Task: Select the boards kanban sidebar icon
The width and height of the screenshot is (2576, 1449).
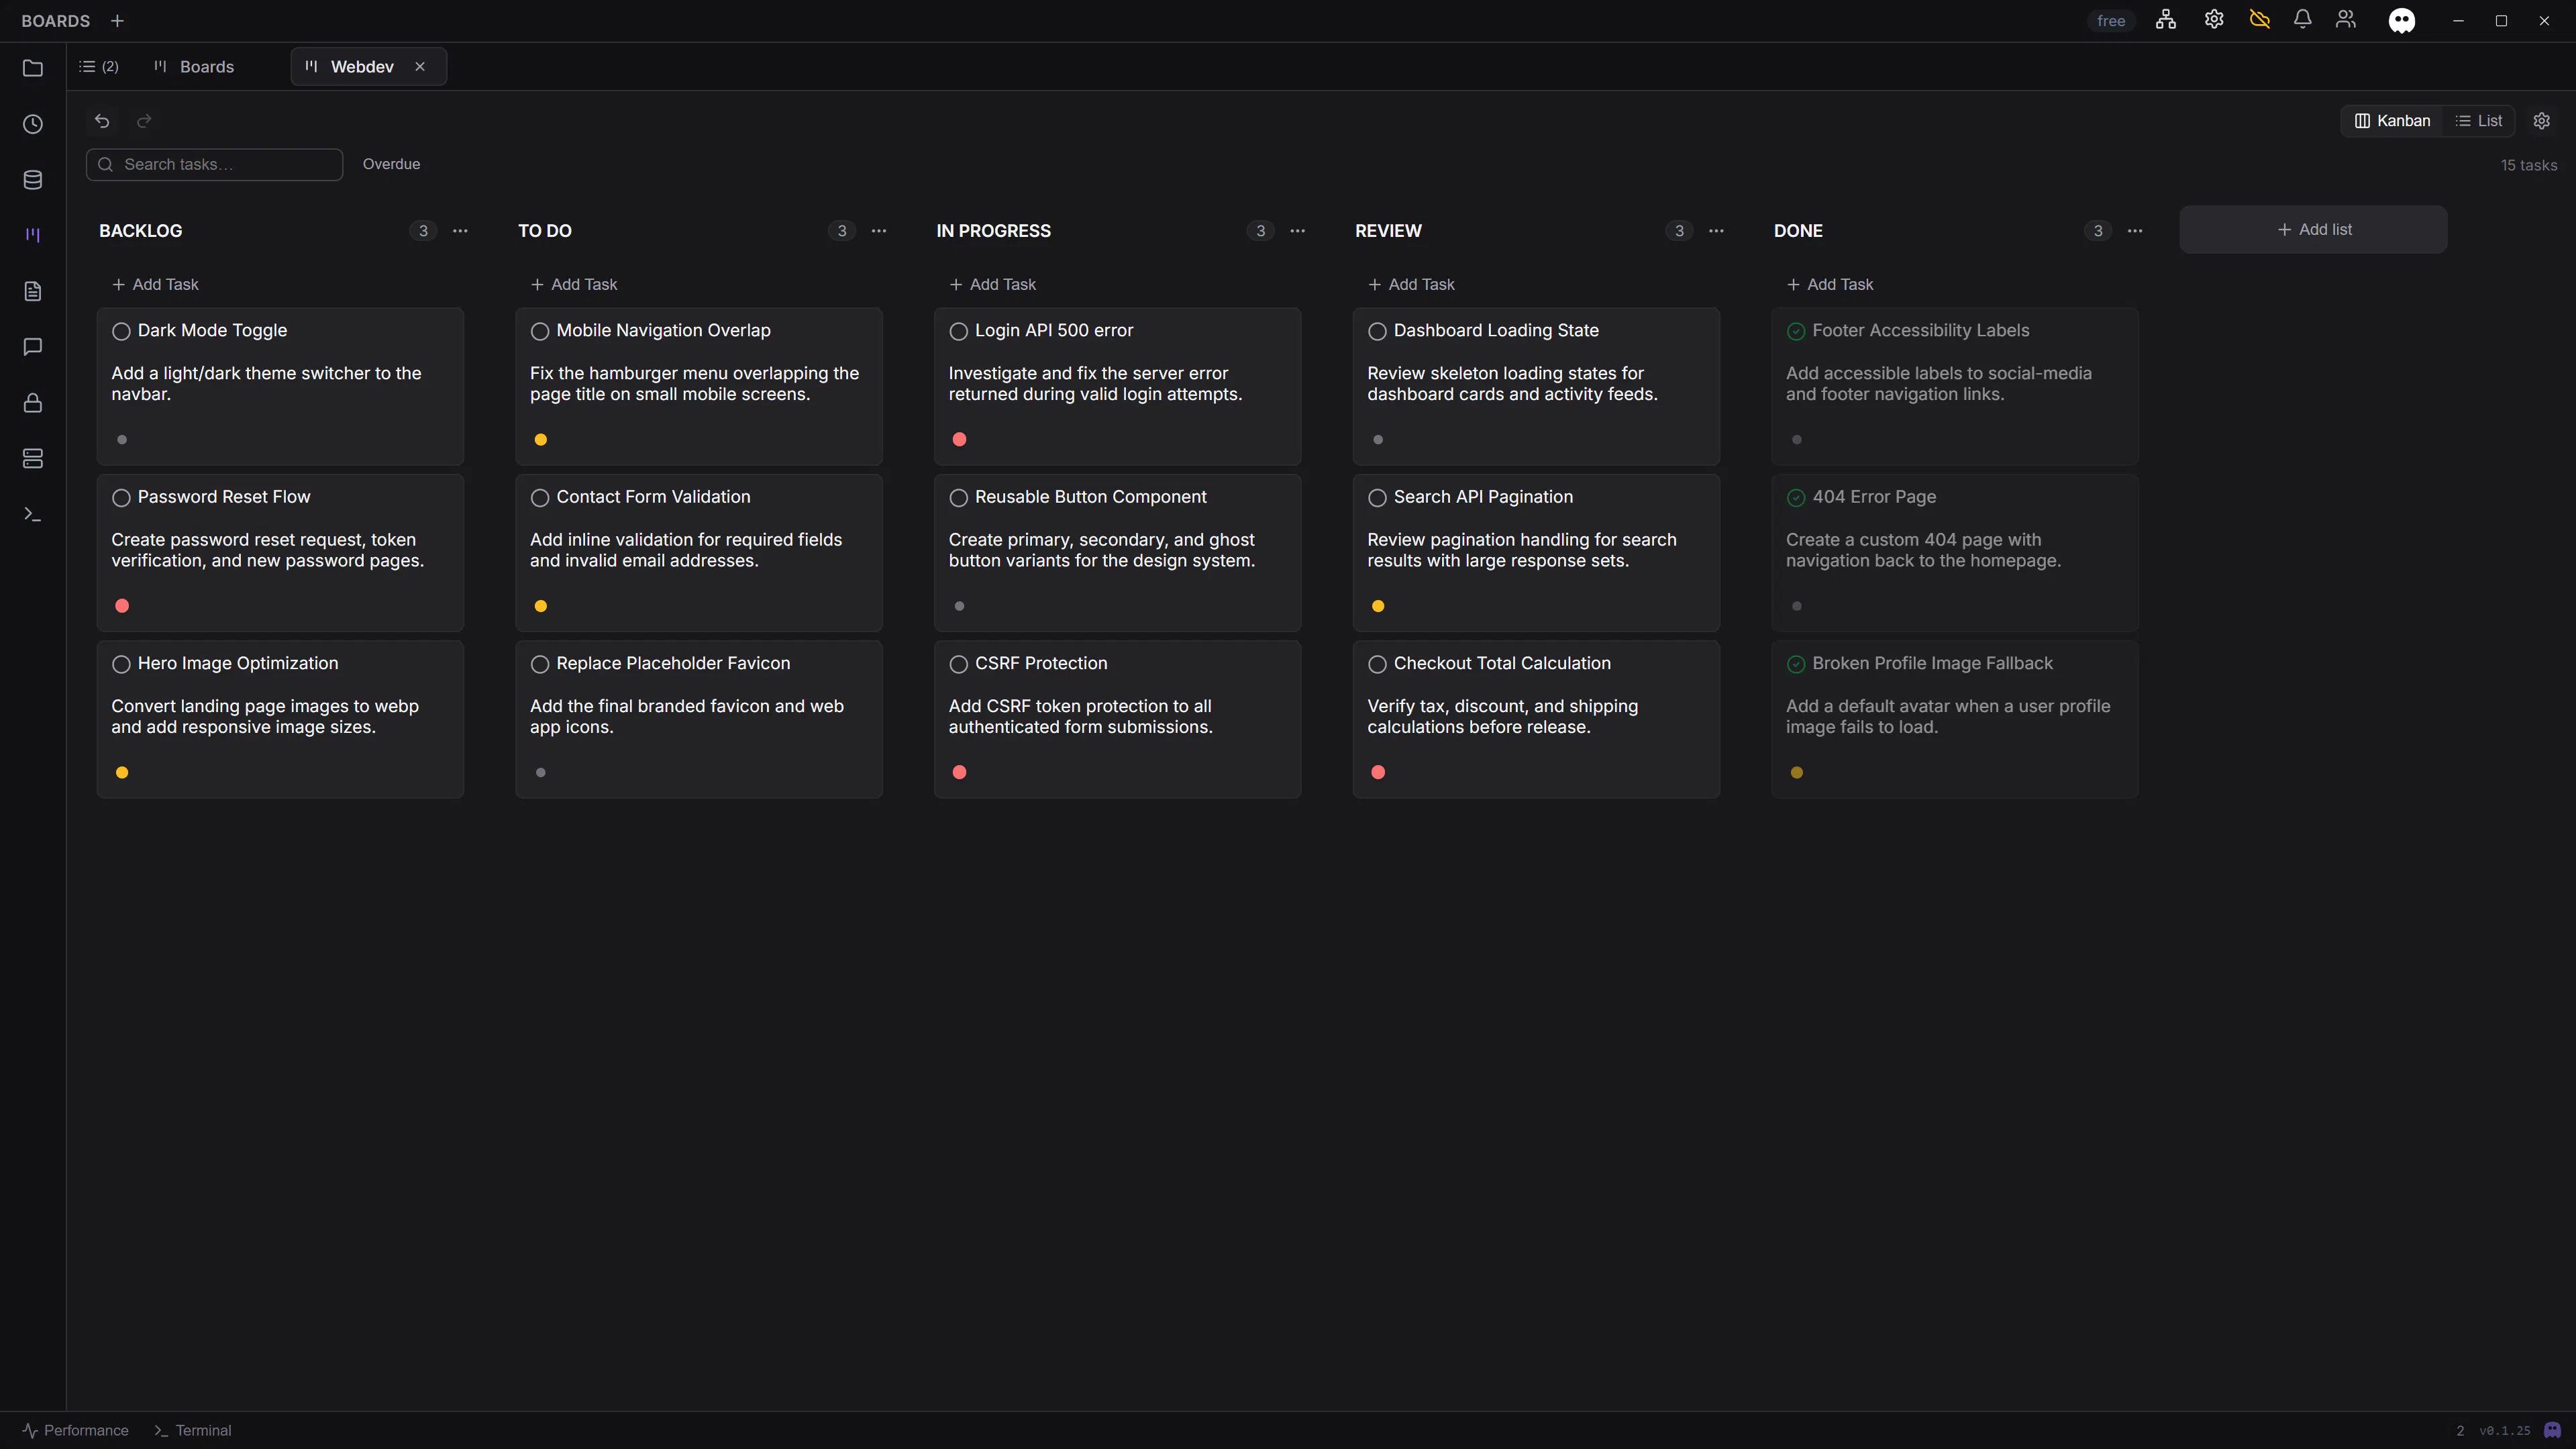Action: [x=33, y=235]
